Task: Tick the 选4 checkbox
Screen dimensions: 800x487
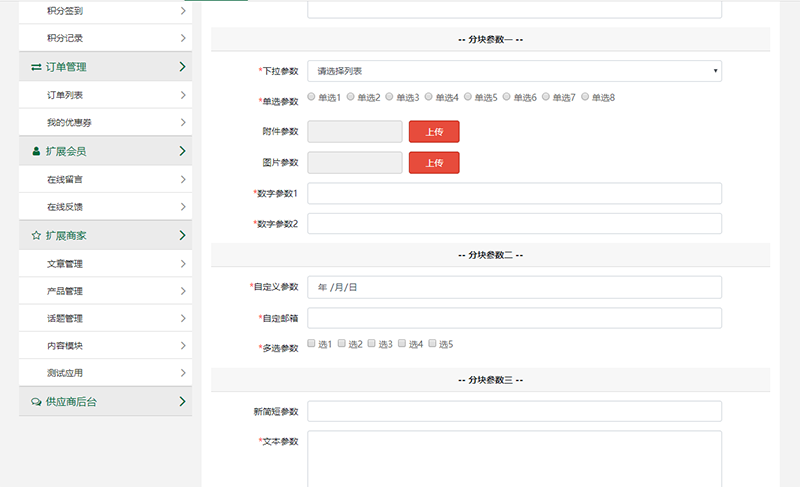Action: point(403,343)
